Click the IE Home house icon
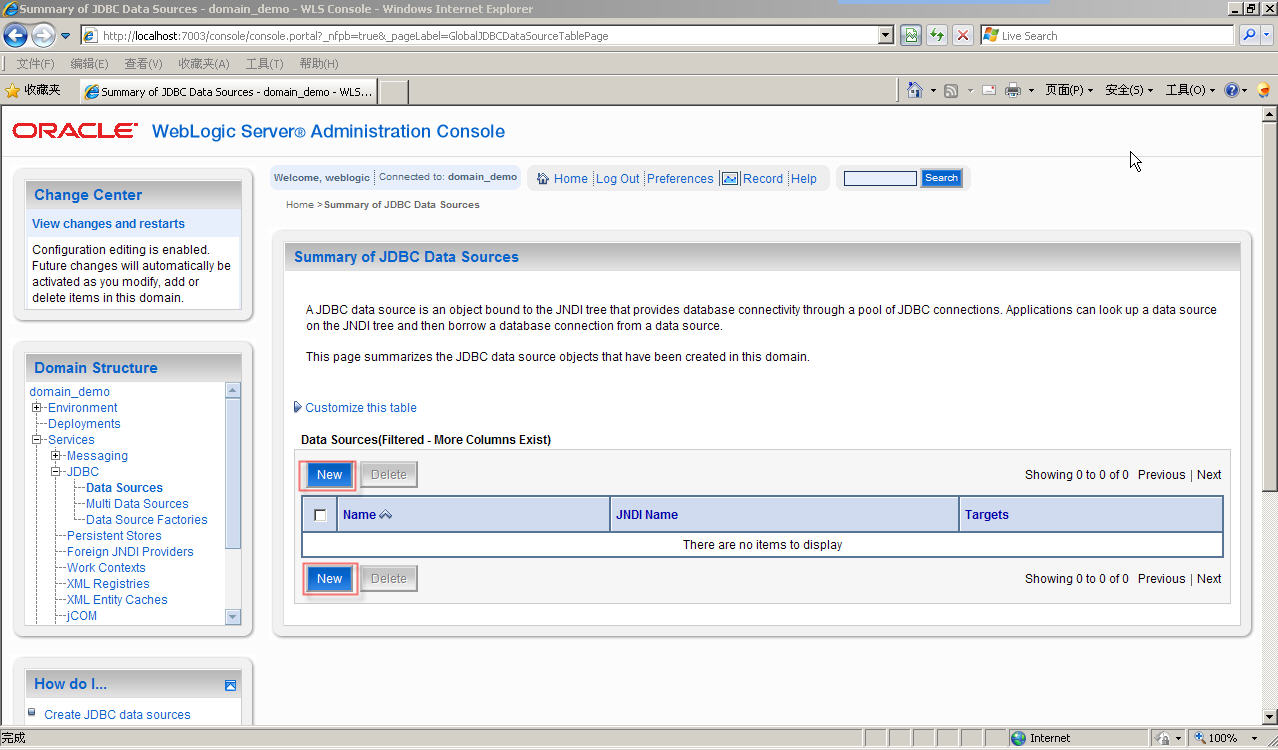This screenshot has height=750, width=1278. (914, 90)
